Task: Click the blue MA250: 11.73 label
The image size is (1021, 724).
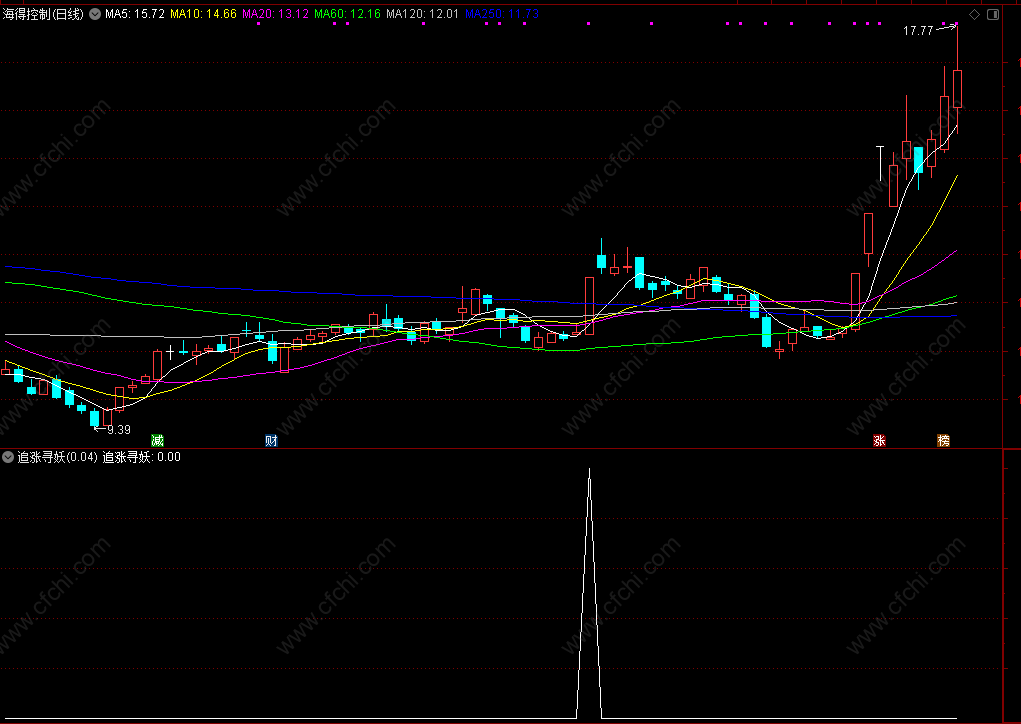Action: pos(502,14)
